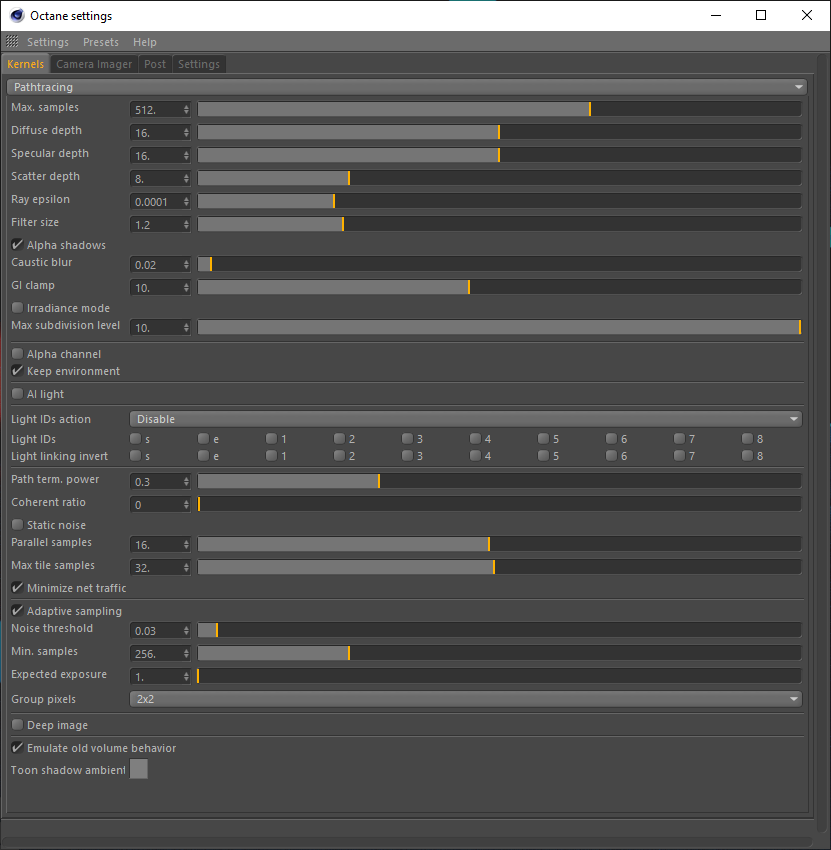Click the Max subdivision level stepper arrows
Screen dimensions: 831x850
click(x=186, y=327)
